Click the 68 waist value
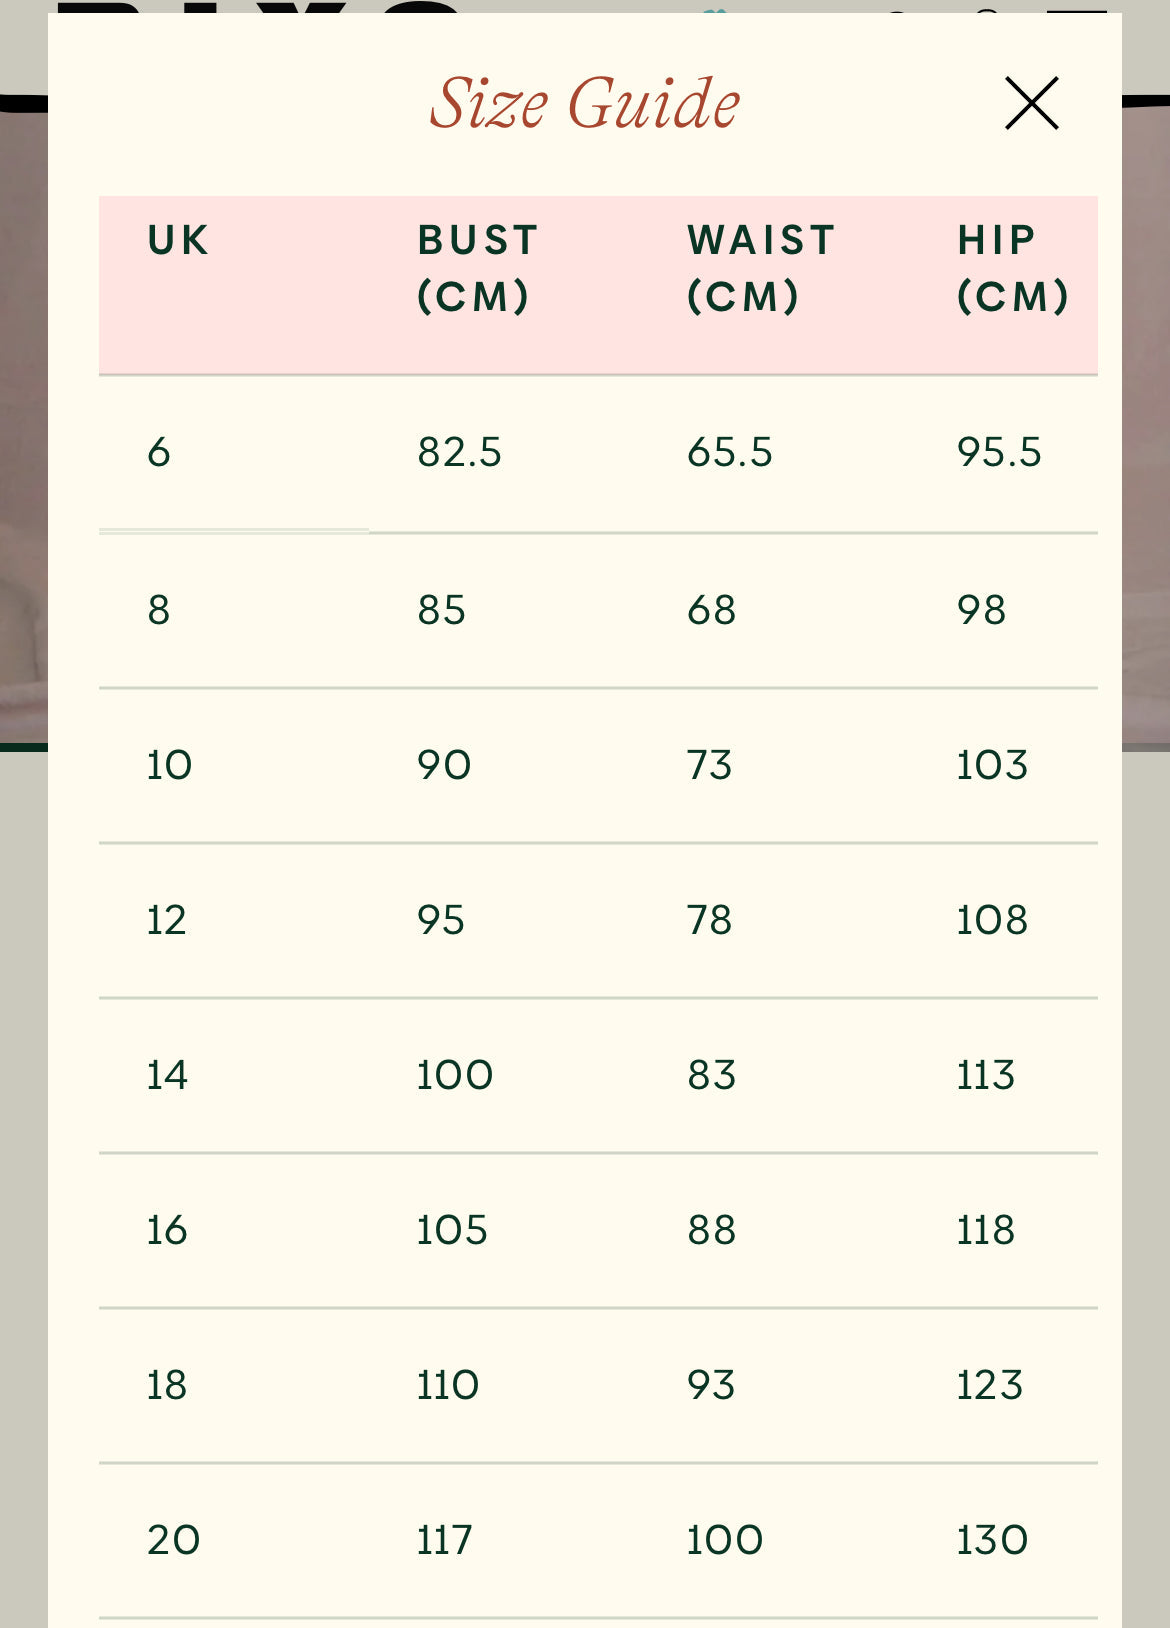1170x1628 pixels. 712,610
